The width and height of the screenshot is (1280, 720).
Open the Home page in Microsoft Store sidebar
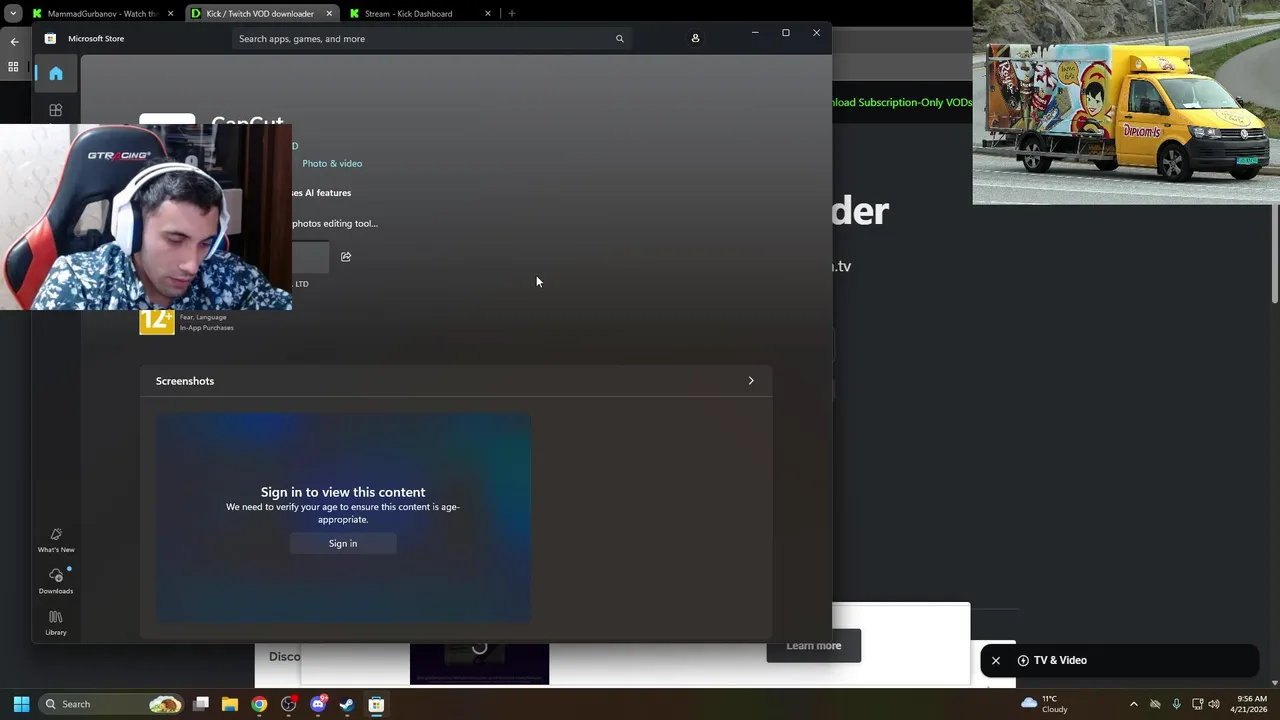pyautogui.click(x=56, y=73)
